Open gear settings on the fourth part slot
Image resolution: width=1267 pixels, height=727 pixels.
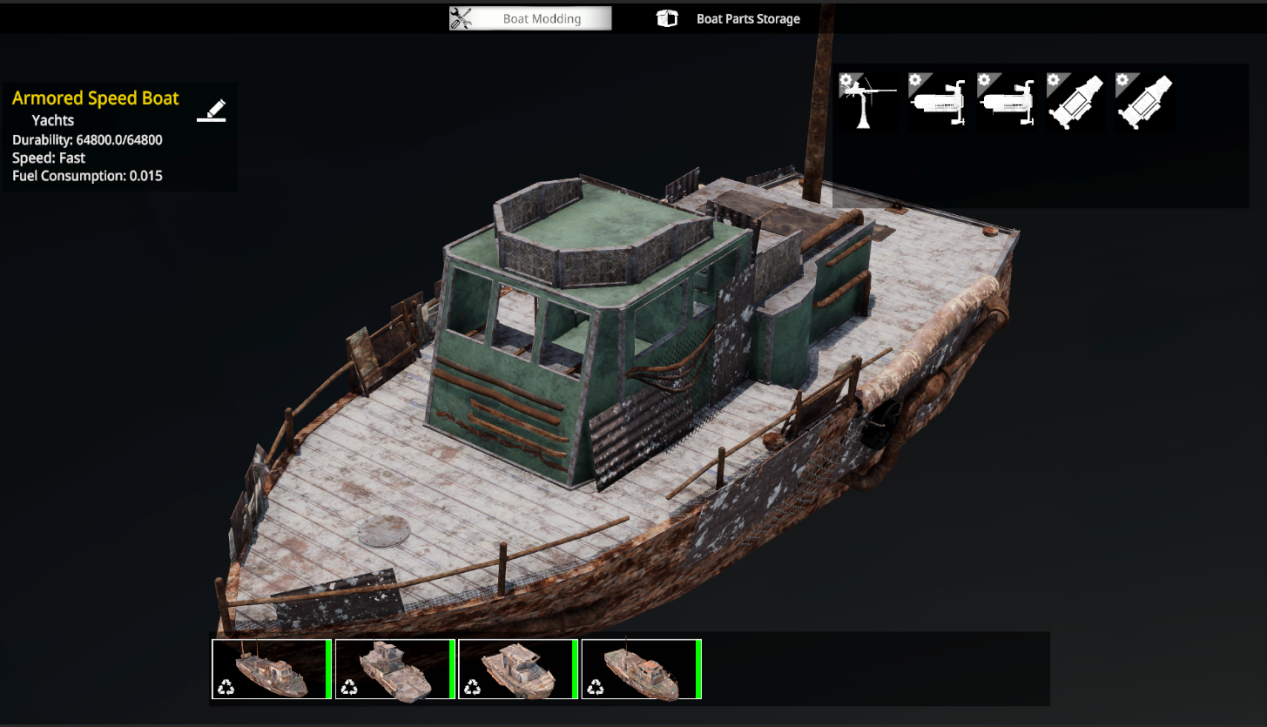[x=1053, y=80]
